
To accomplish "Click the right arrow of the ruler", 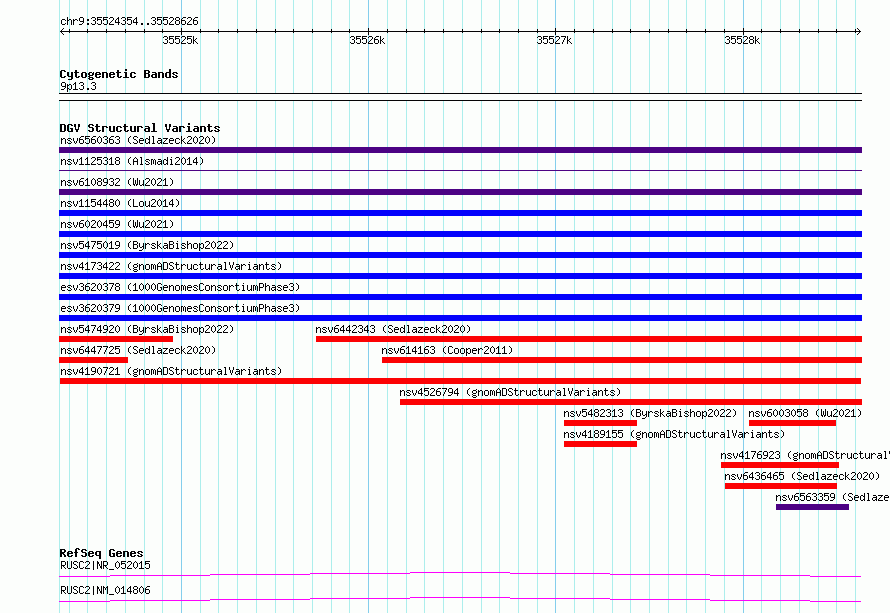I will 858,32.
